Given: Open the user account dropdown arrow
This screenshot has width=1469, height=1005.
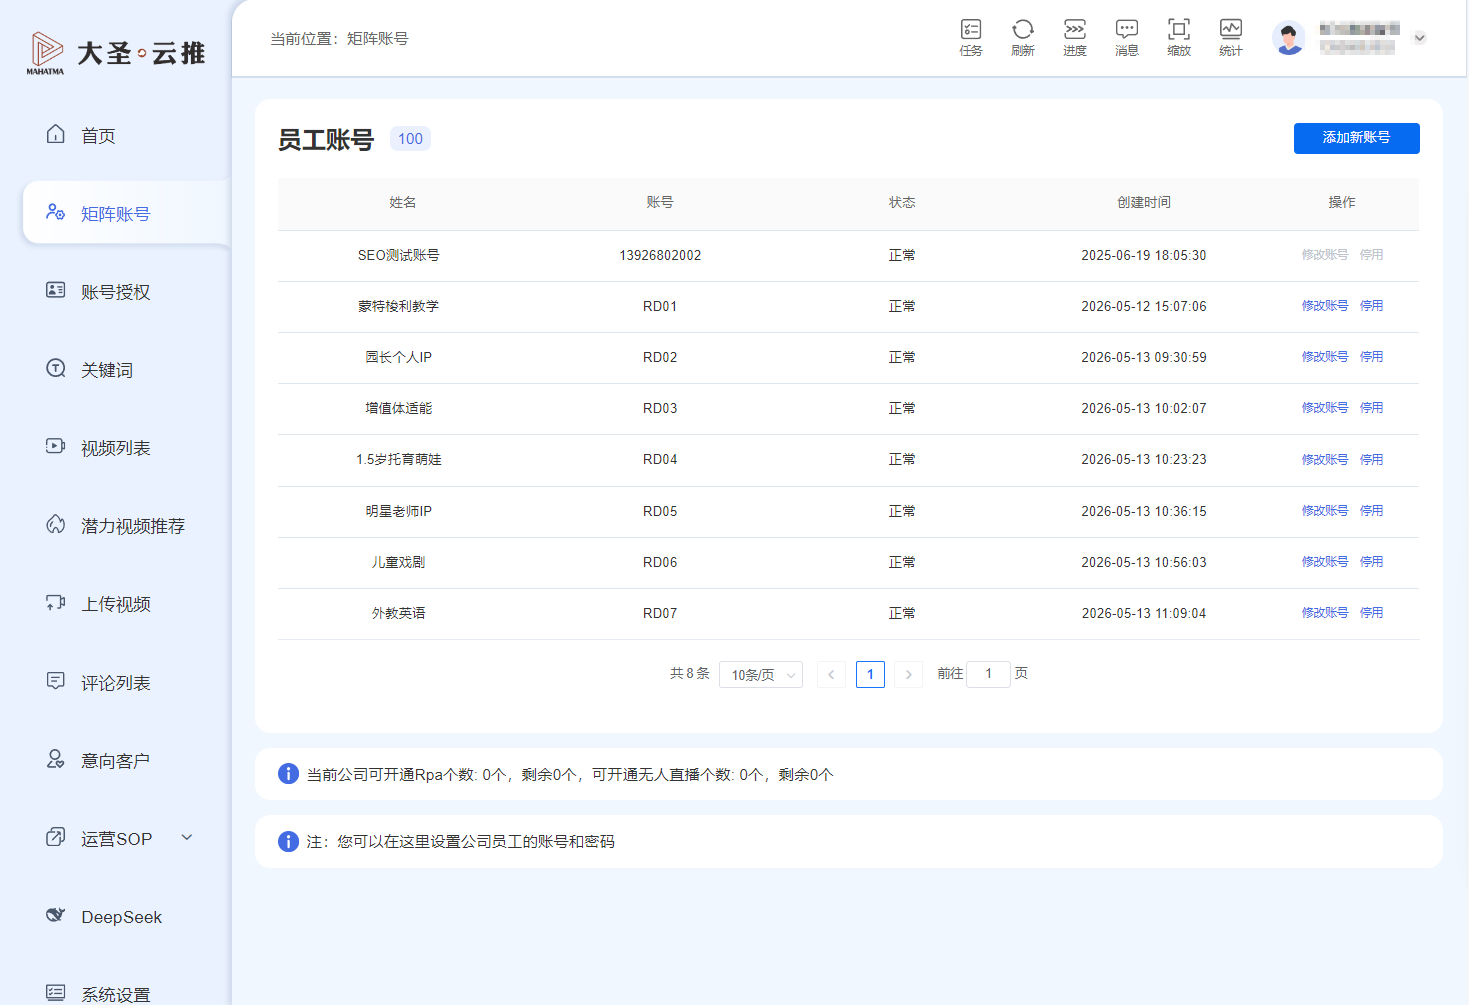Looking at the screenshot, I should [x=1419, y=38].
